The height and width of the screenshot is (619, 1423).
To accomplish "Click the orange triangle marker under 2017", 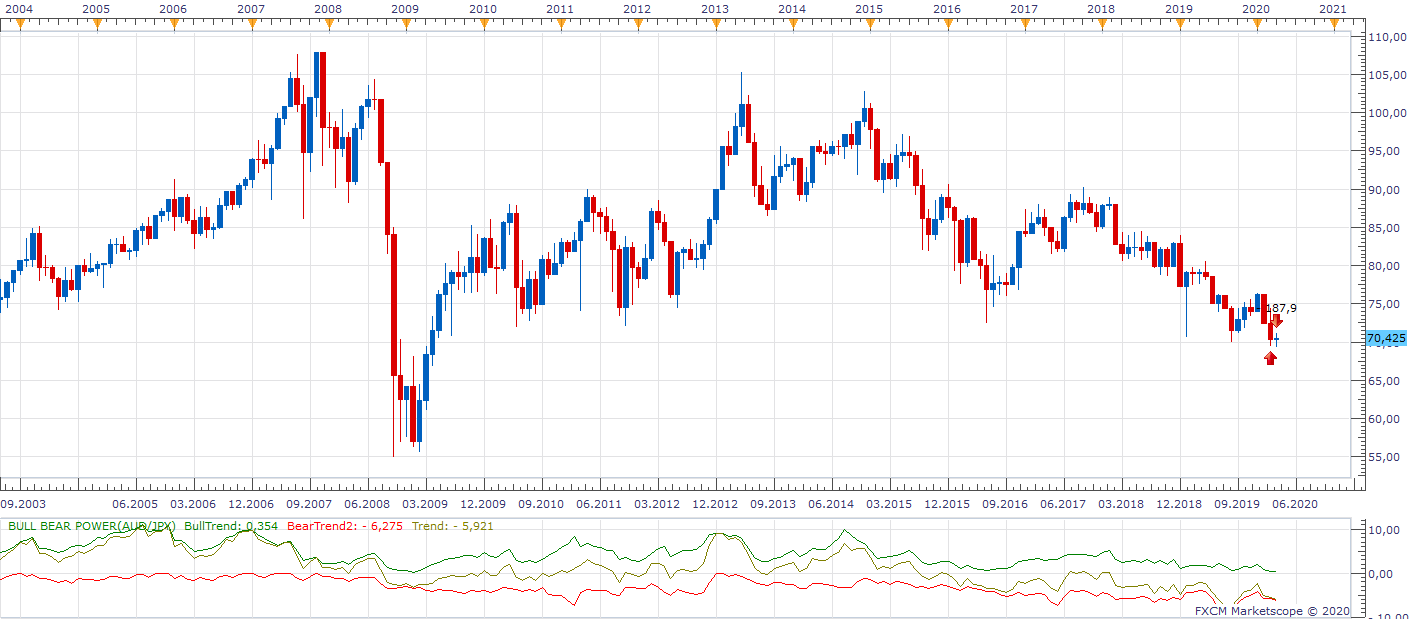I will click(x=1024, y=23).
